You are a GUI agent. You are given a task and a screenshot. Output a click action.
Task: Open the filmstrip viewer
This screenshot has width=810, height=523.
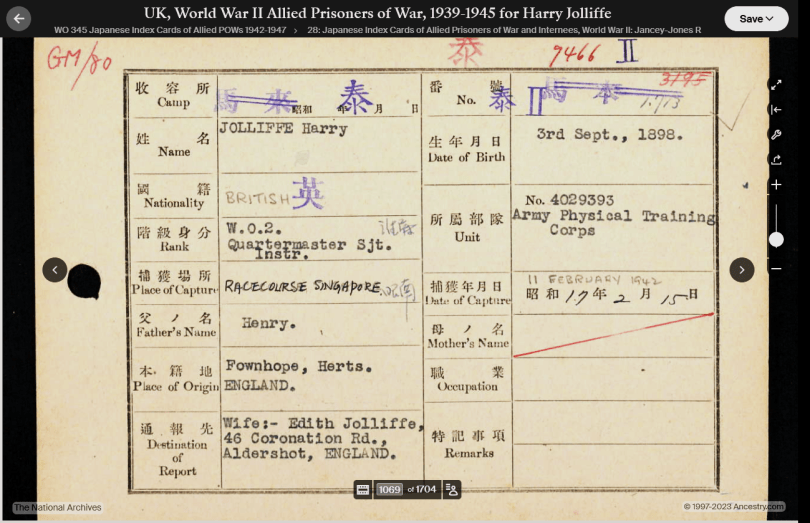pos(363,489)
